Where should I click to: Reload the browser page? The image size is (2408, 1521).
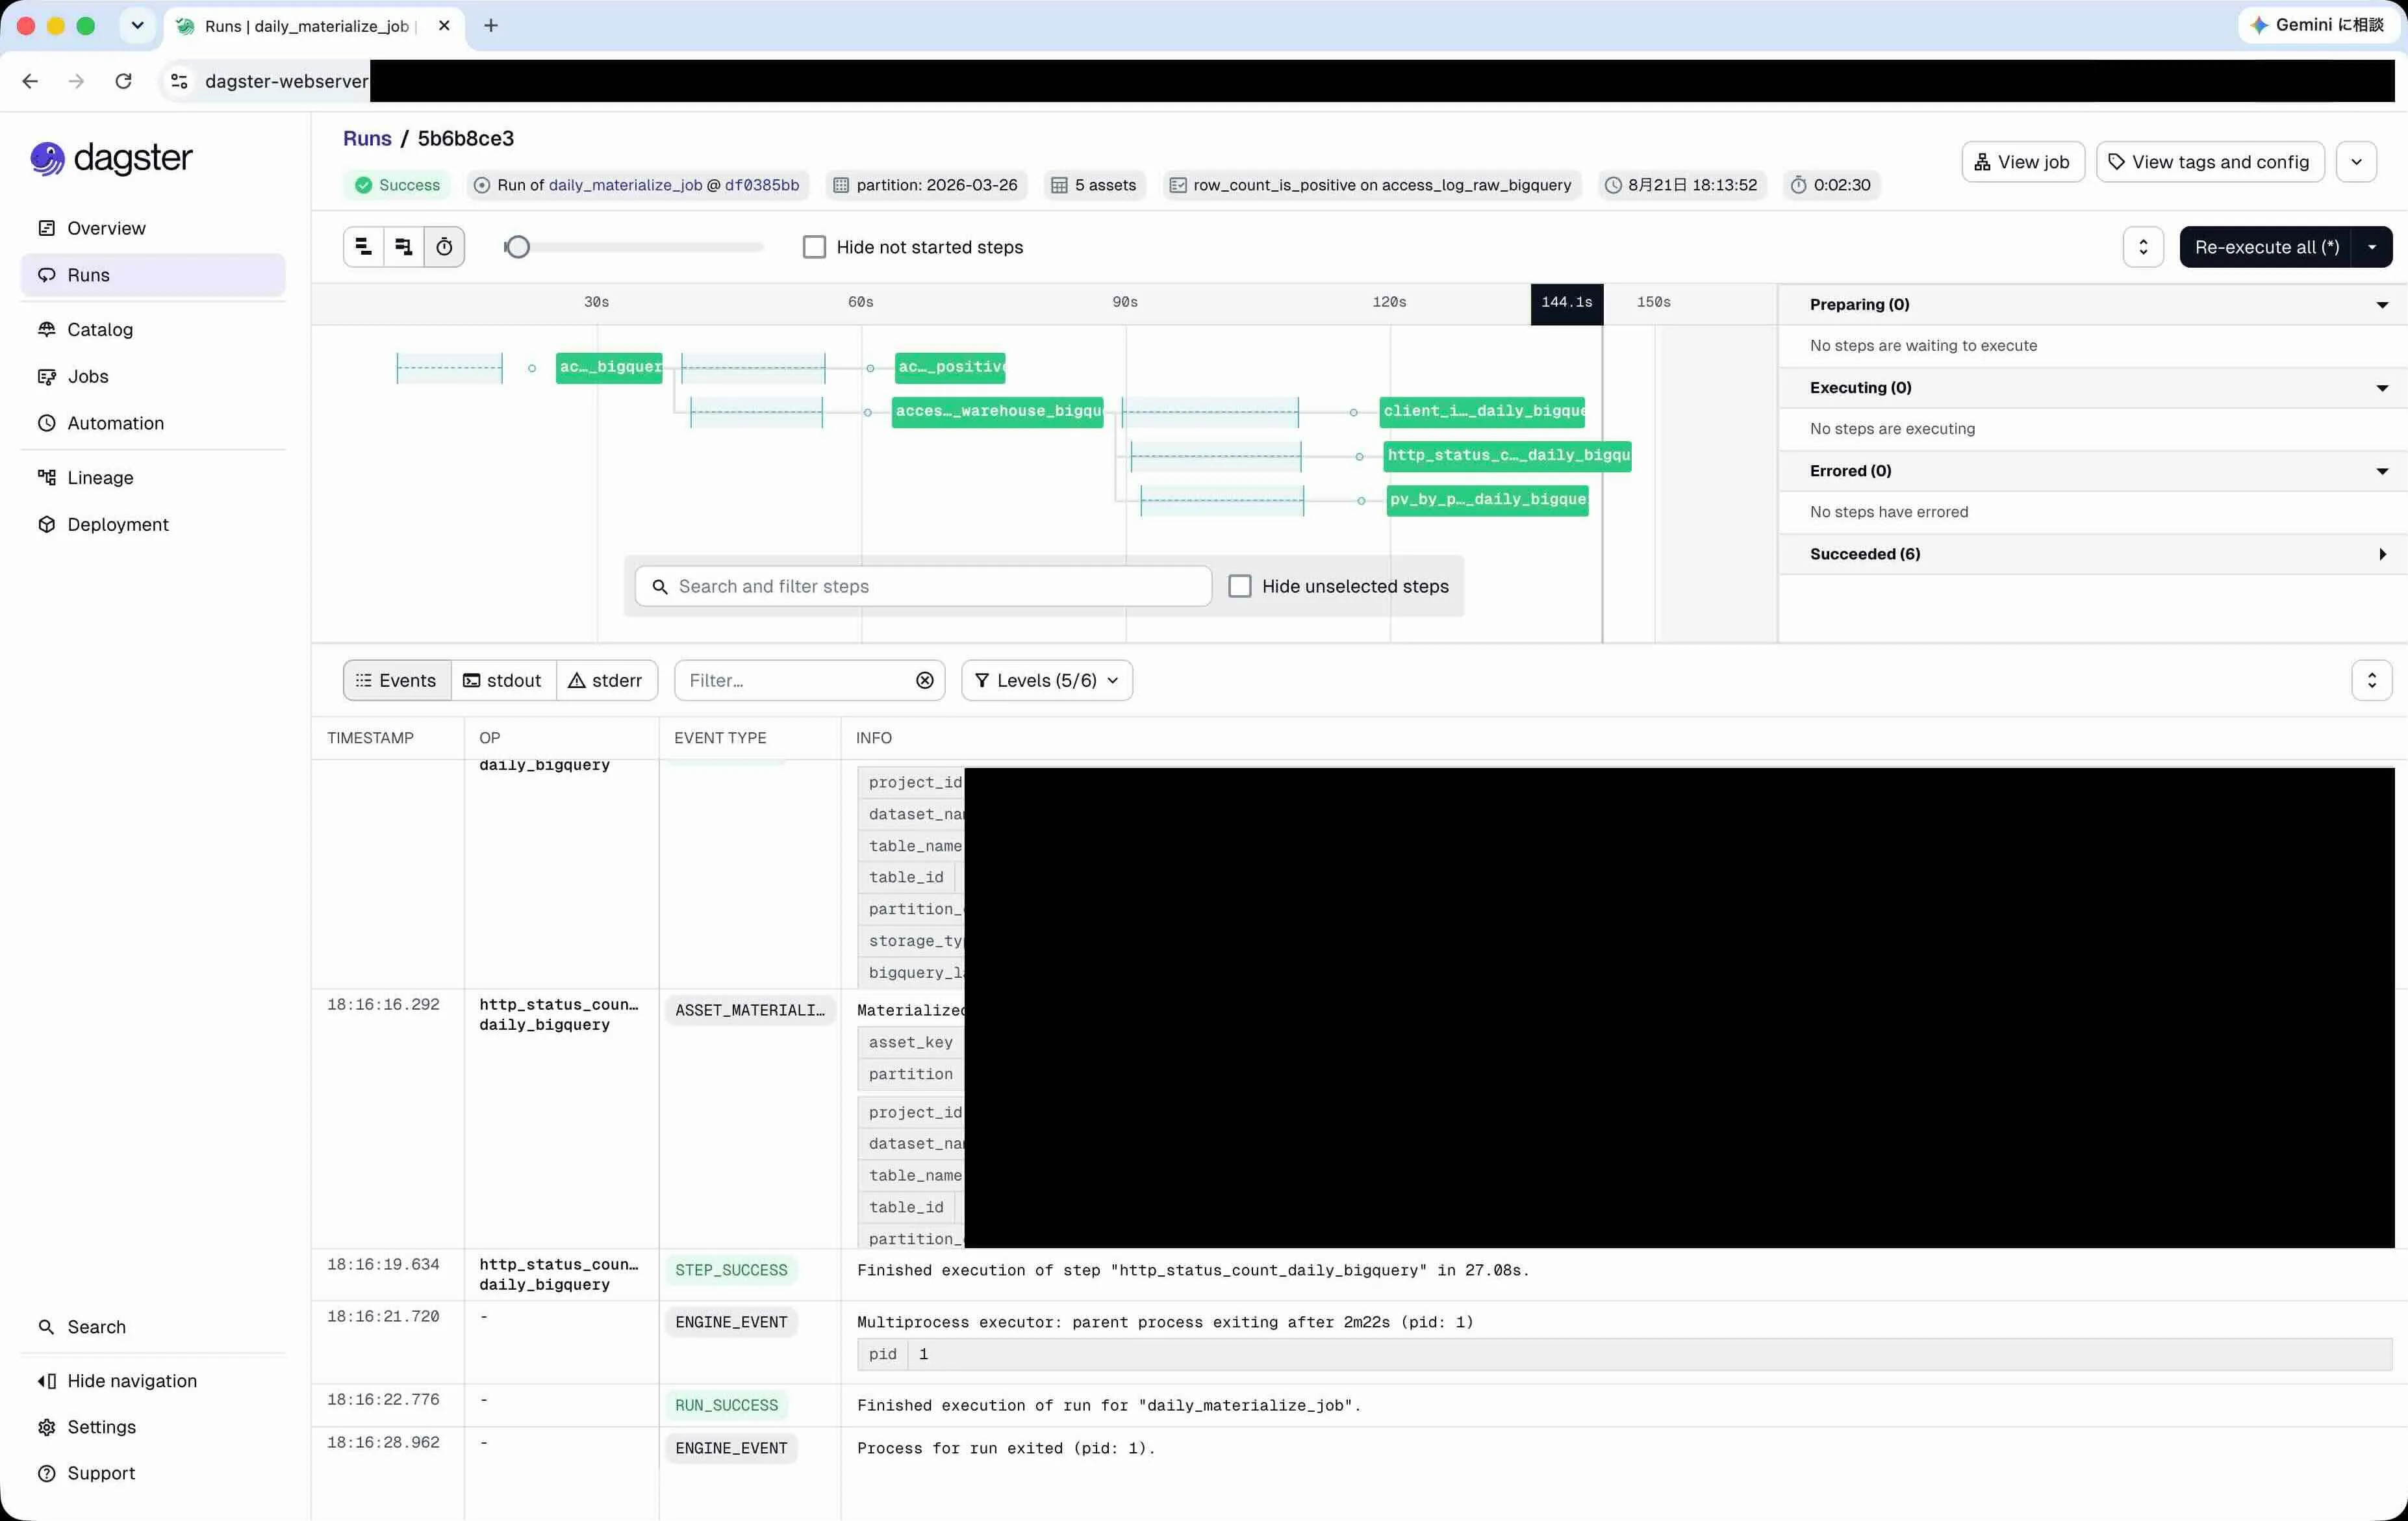(x=123, y=81)
